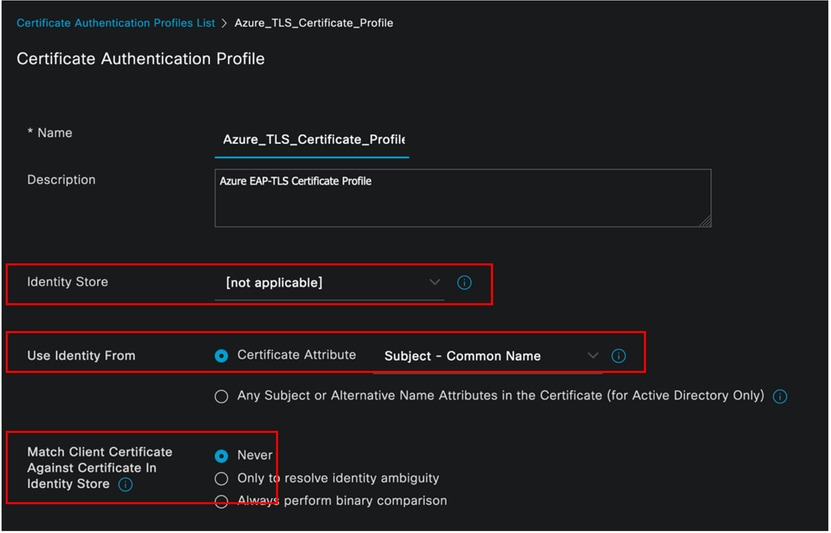This screenshot has height=533, width=831.
Task: Select Only to resolve identity ambiguity radio
Action: (221, 479)
